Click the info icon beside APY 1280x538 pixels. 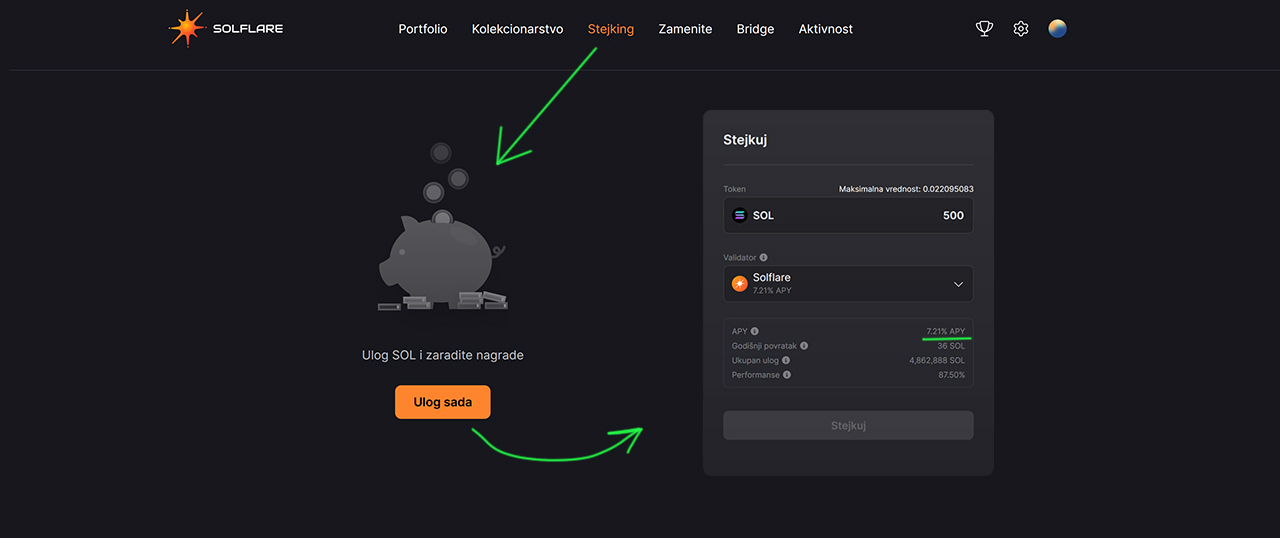pyautogui.click(x=755, y=331)
